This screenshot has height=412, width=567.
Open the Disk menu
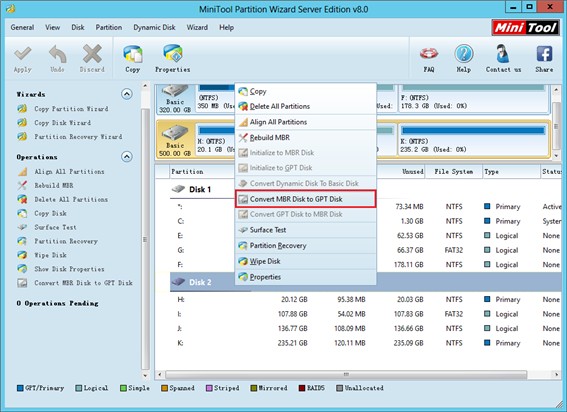tap(78, 27)
